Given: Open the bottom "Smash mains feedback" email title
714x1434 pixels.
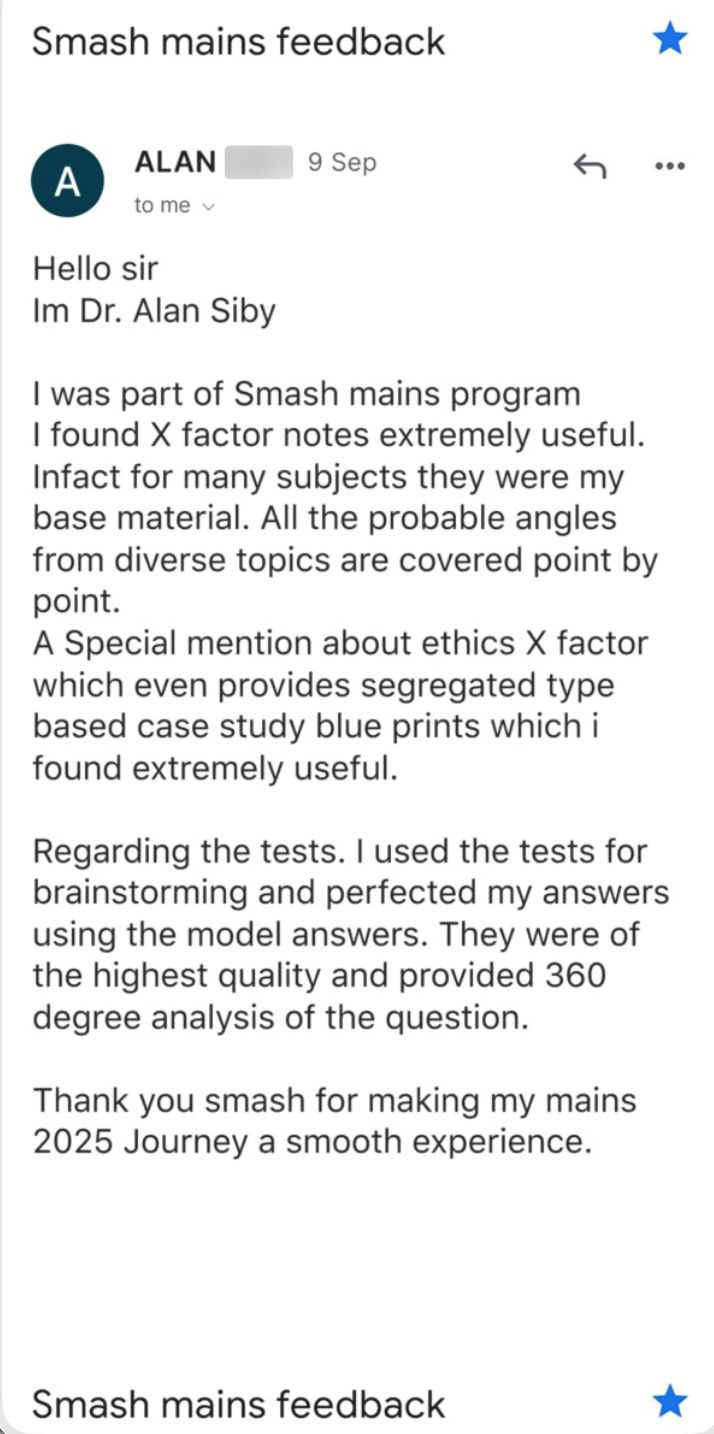Looking at the screenshot, I should 238,1403.
